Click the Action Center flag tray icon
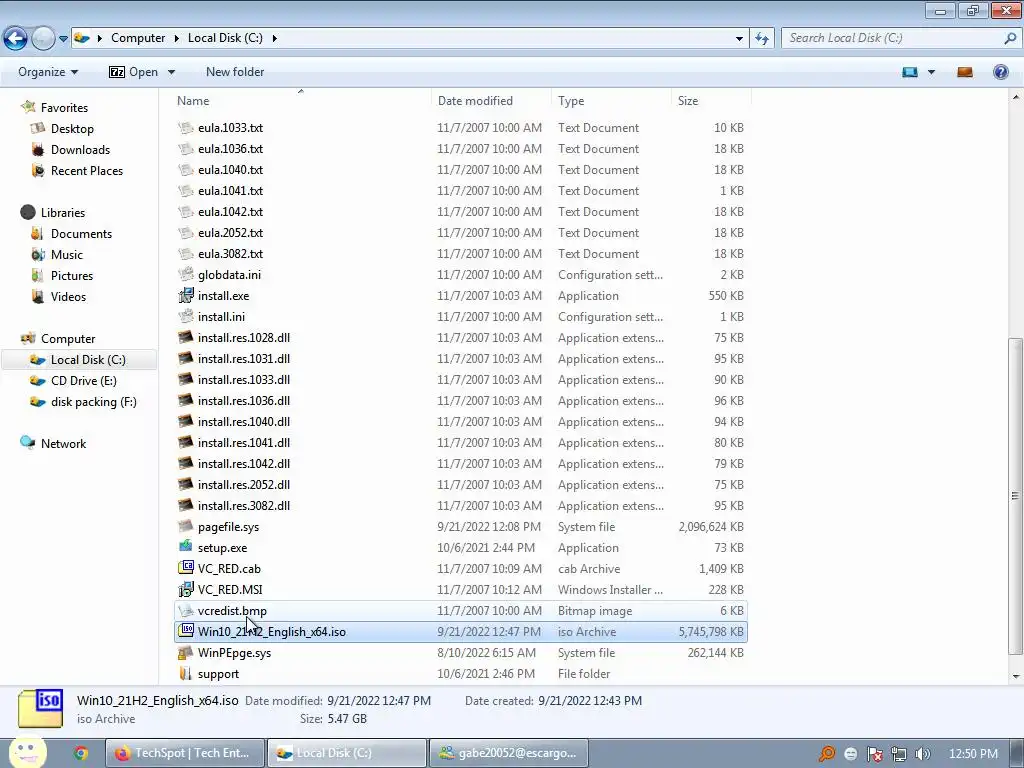 874,754
